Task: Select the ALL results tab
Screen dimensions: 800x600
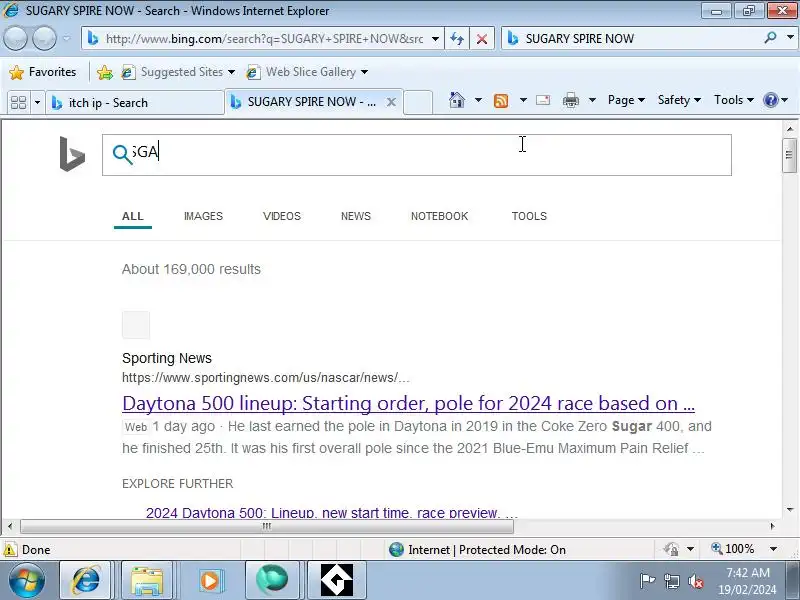Action: [x=133, y=216]
